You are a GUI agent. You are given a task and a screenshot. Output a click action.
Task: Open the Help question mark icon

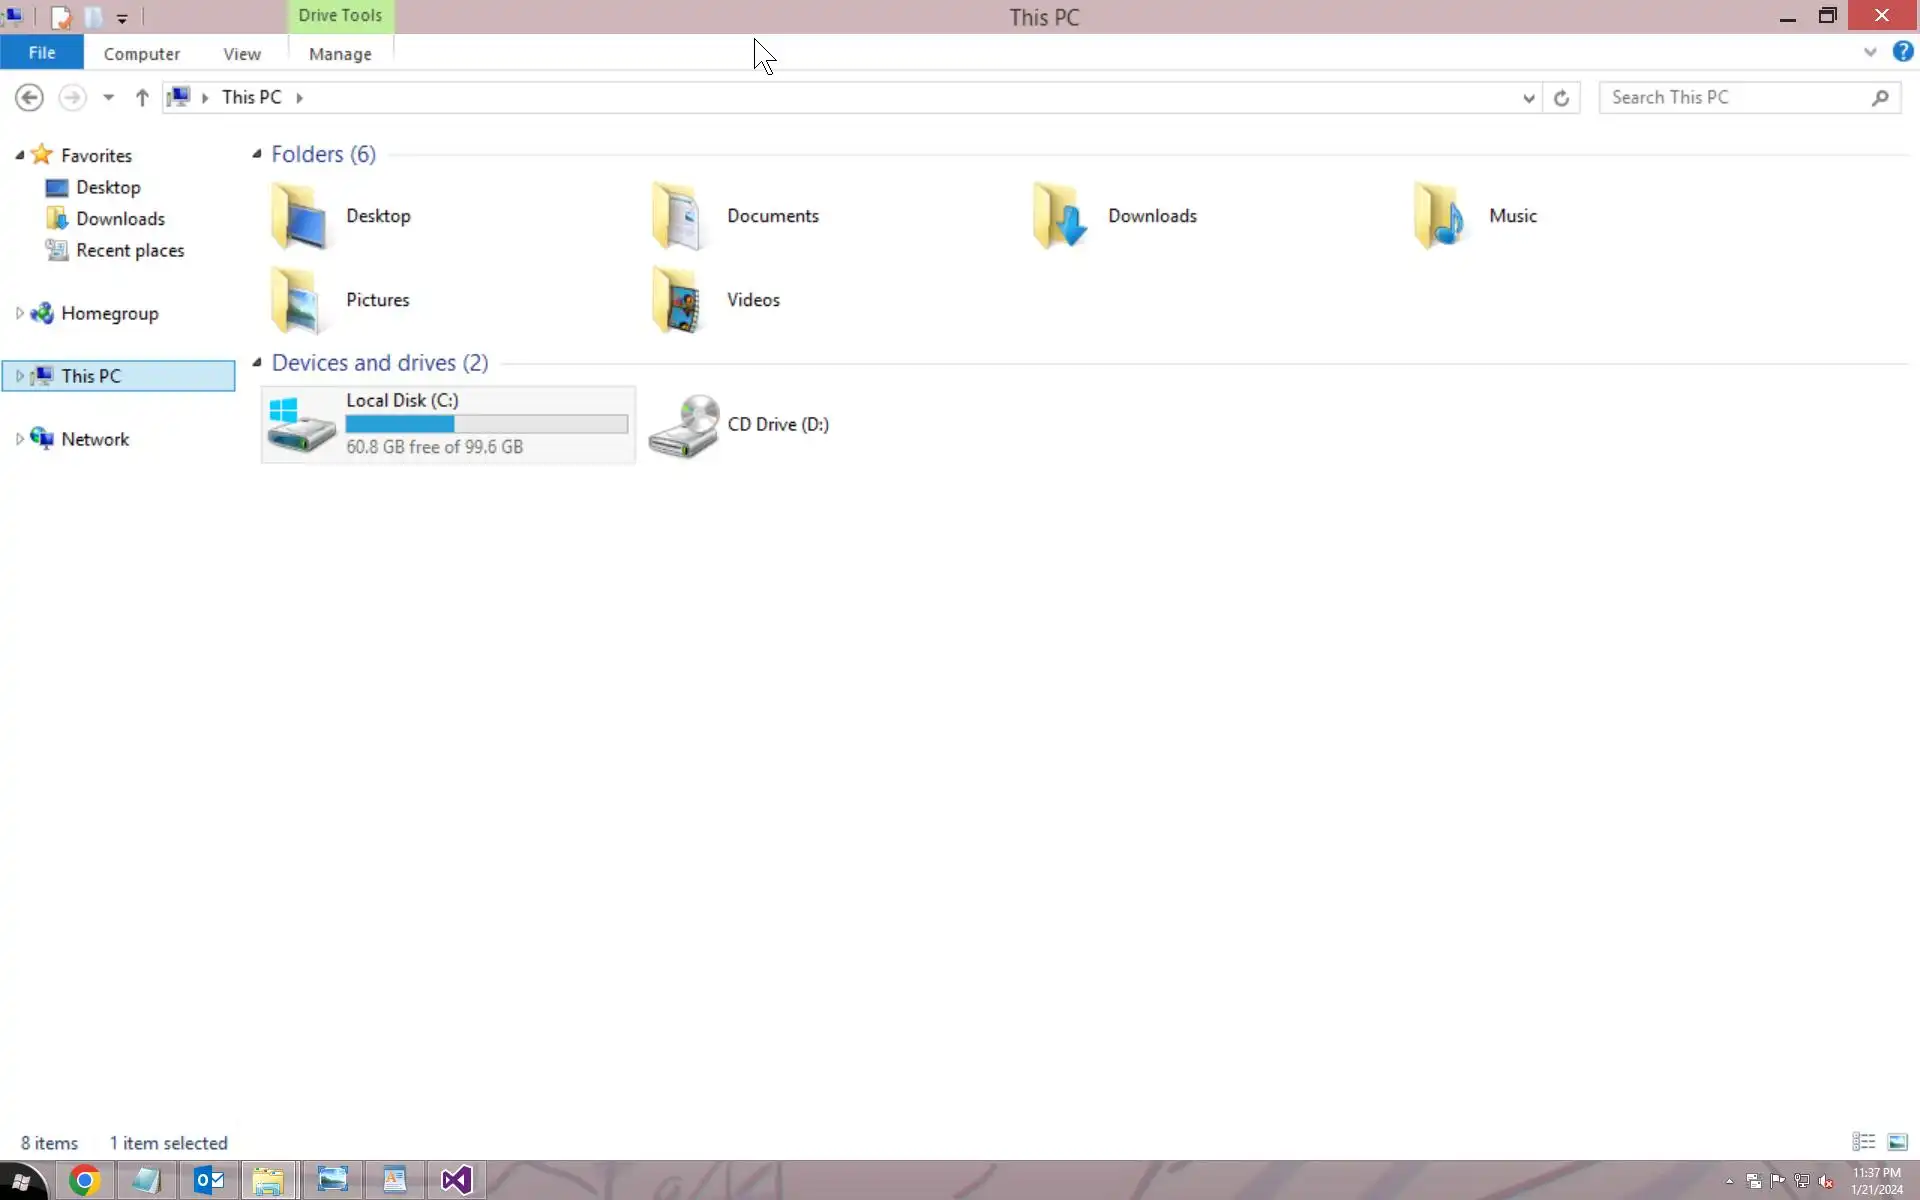(1902, 52)
